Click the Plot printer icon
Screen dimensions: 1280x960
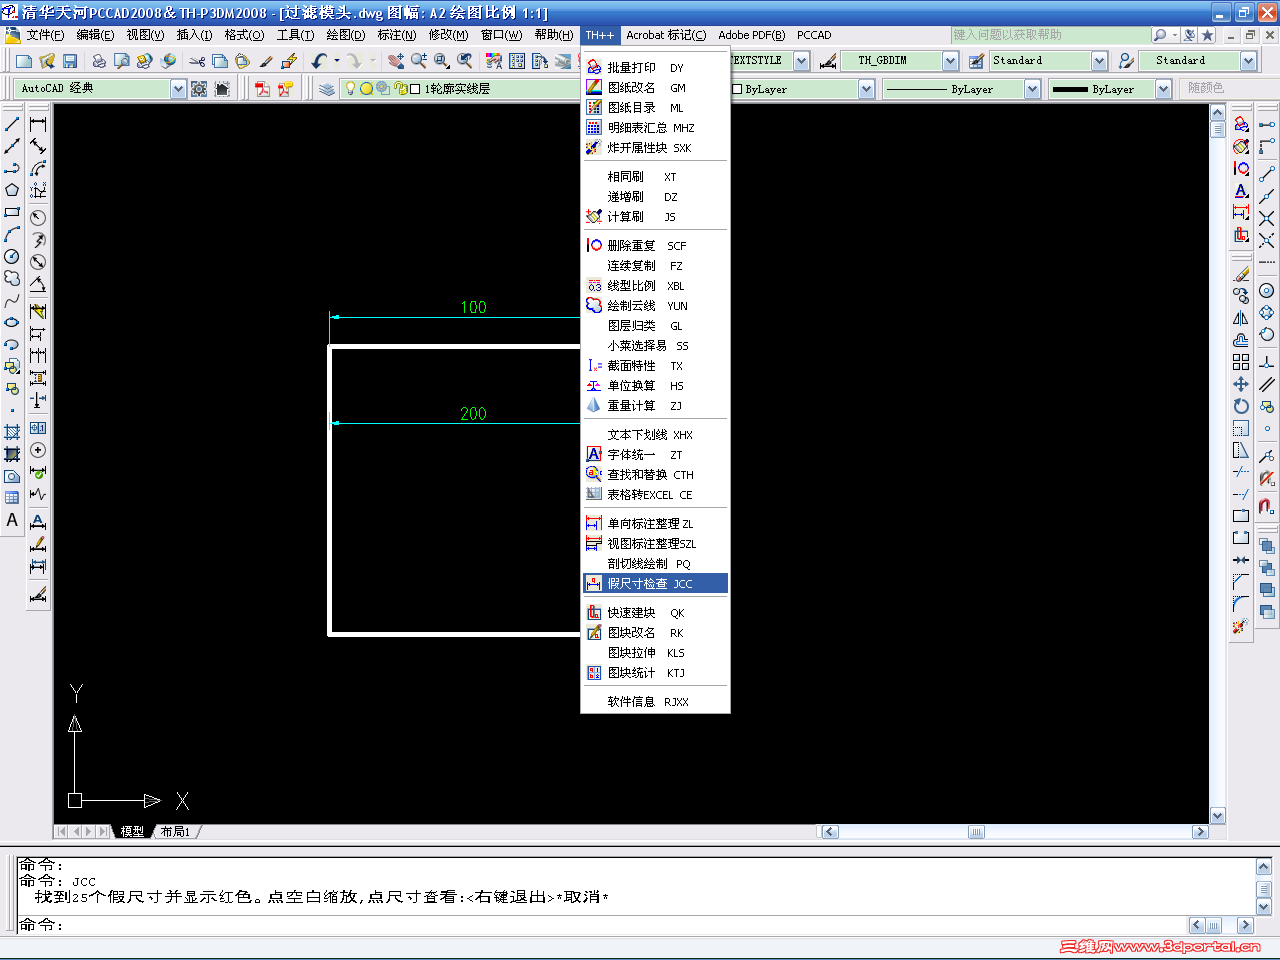tap(98, 61)
